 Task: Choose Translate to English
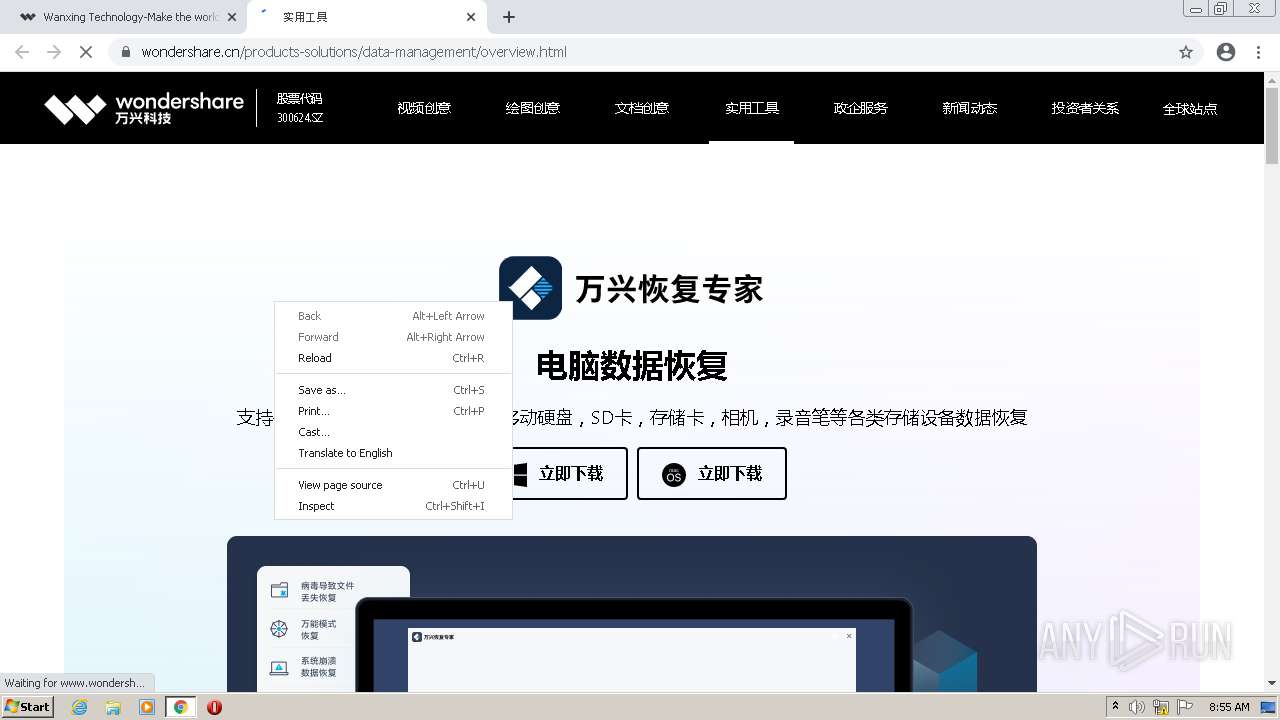pyautogui.click(x=393, y=453)
